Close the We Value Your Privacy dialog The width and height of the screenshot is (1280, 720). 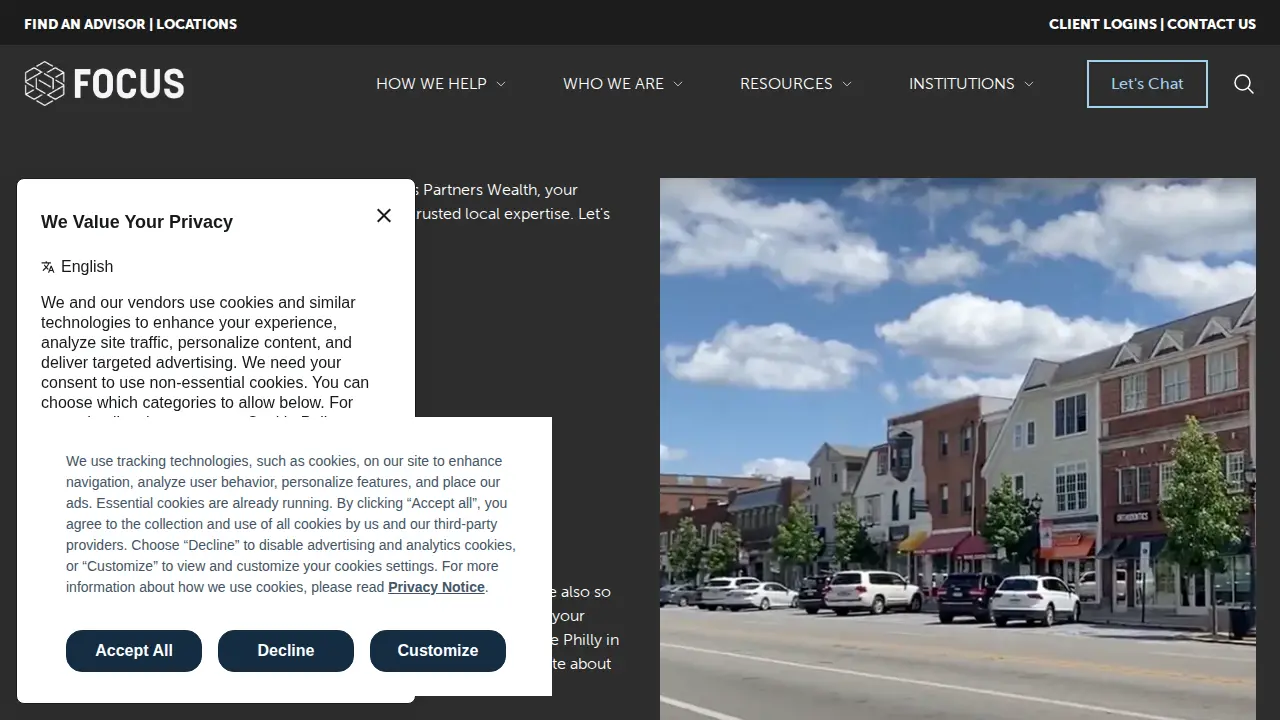(384, 215)
